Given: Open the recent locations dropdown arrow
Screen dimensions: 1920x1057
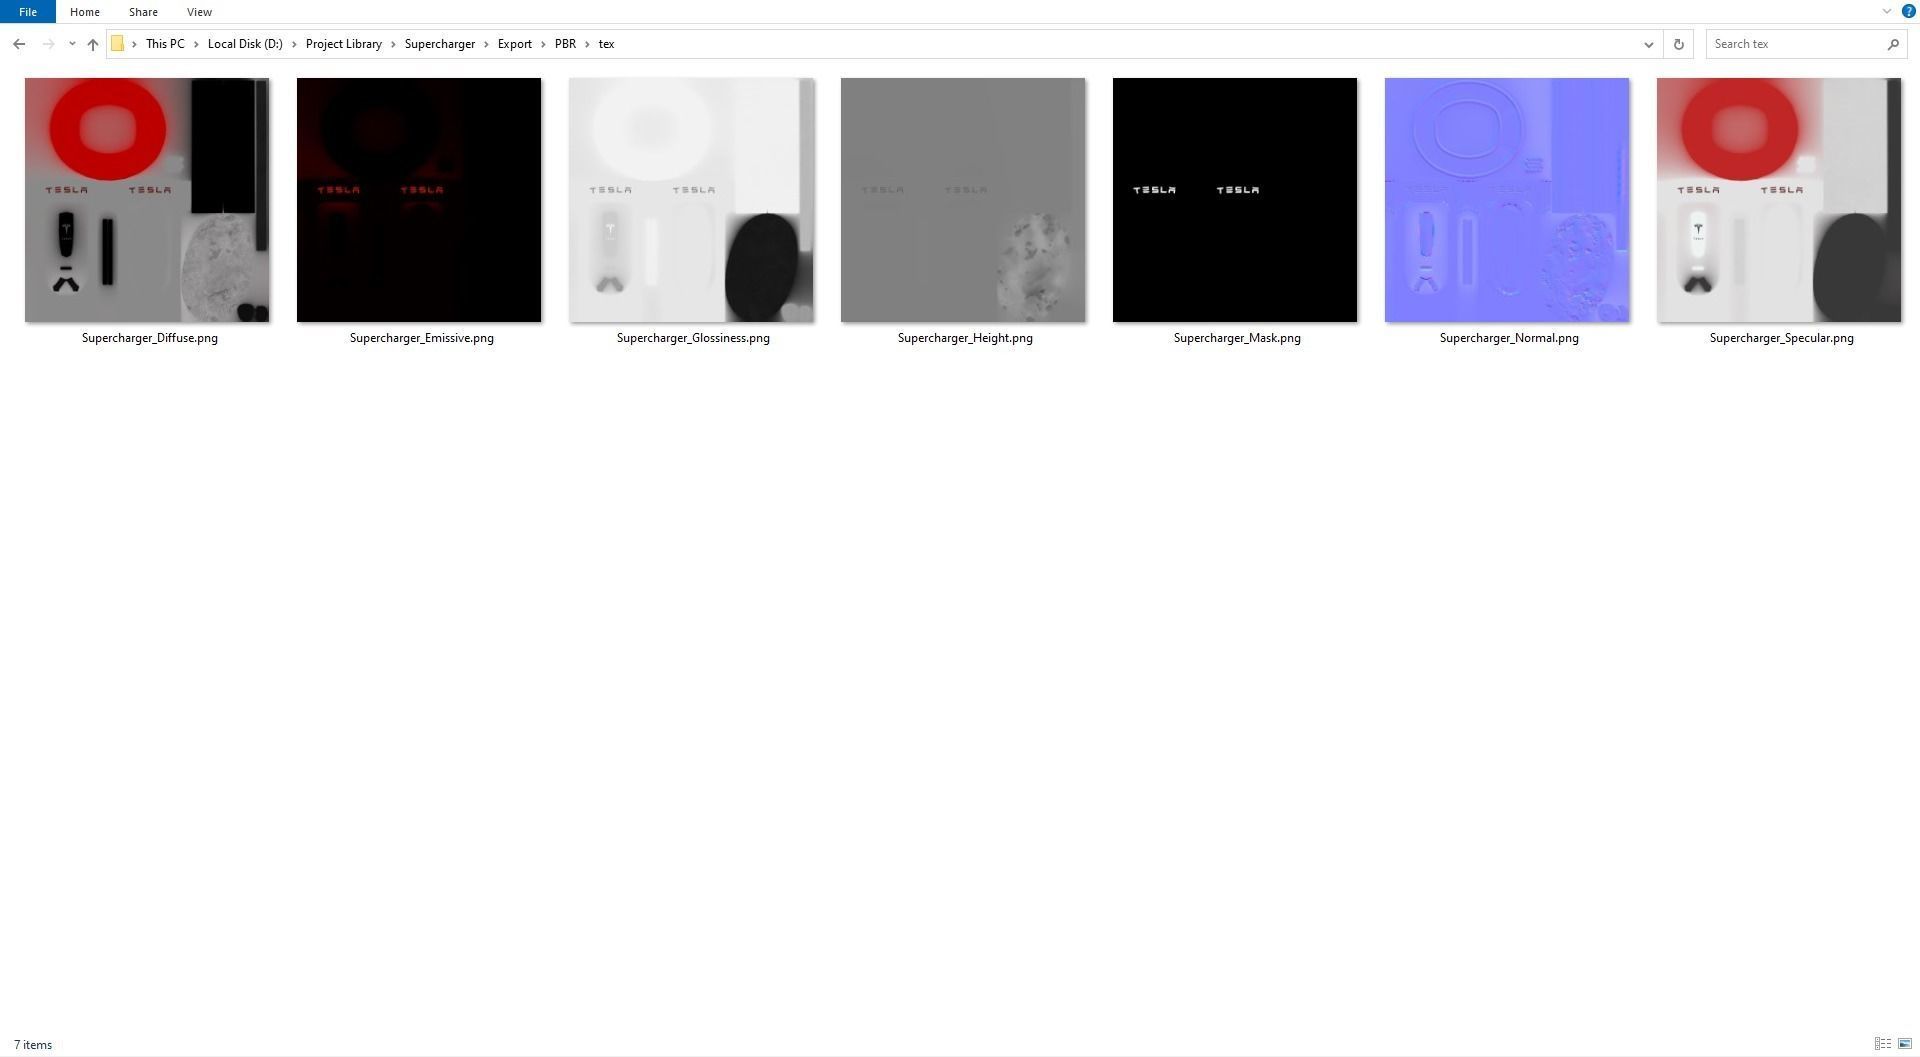Looking at the screenshot, I should (72, 44).
